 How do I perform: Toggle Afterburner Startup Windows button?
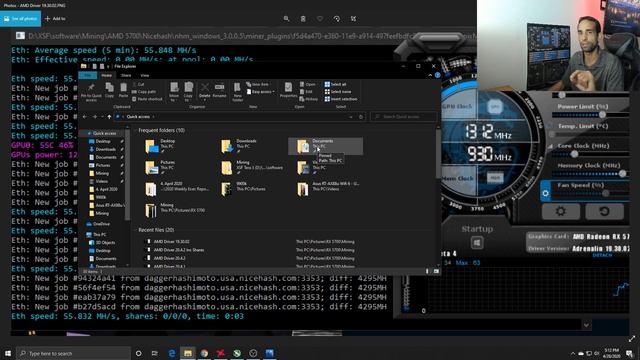tap(477, 243)
